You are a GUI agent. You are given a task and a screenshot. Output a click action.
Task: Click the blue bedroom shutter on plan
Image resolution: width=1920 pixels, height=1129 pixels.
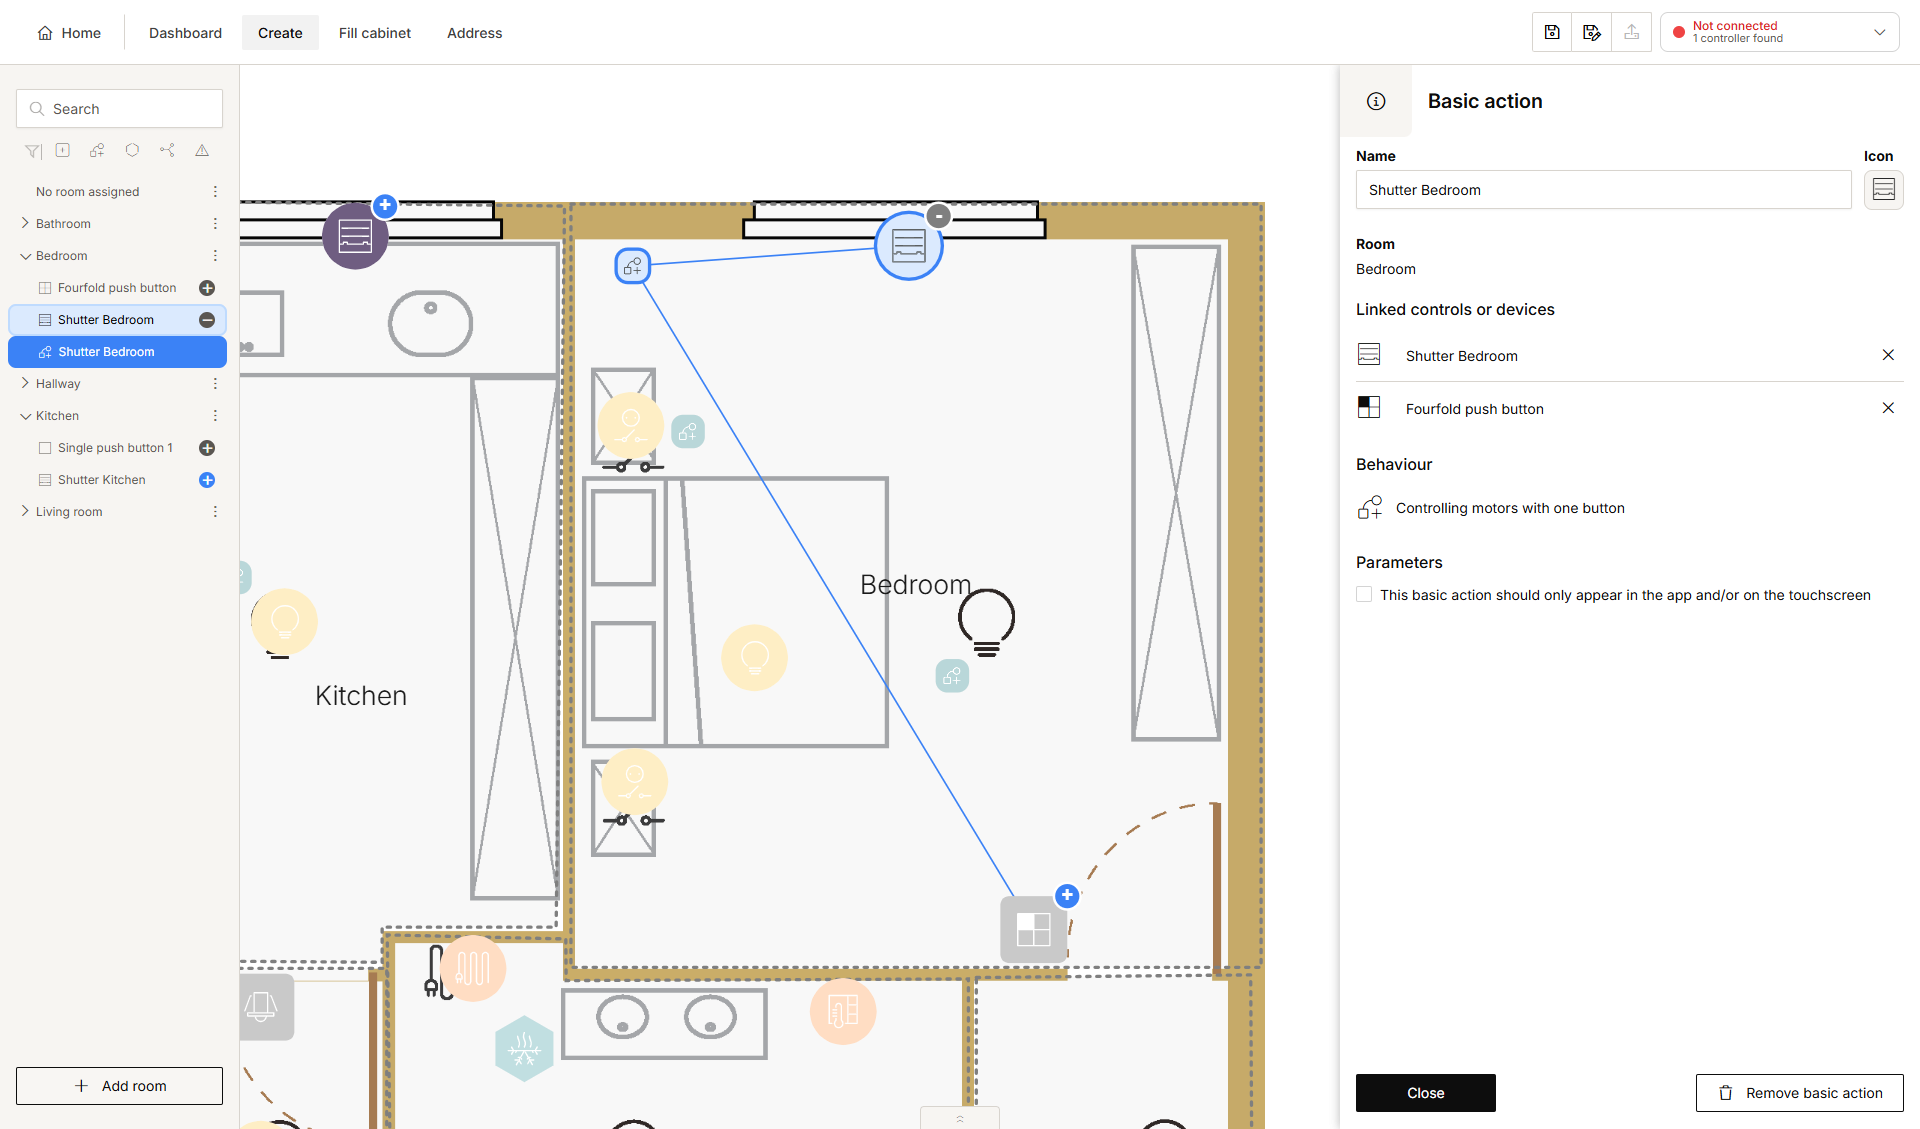[908, 246]
